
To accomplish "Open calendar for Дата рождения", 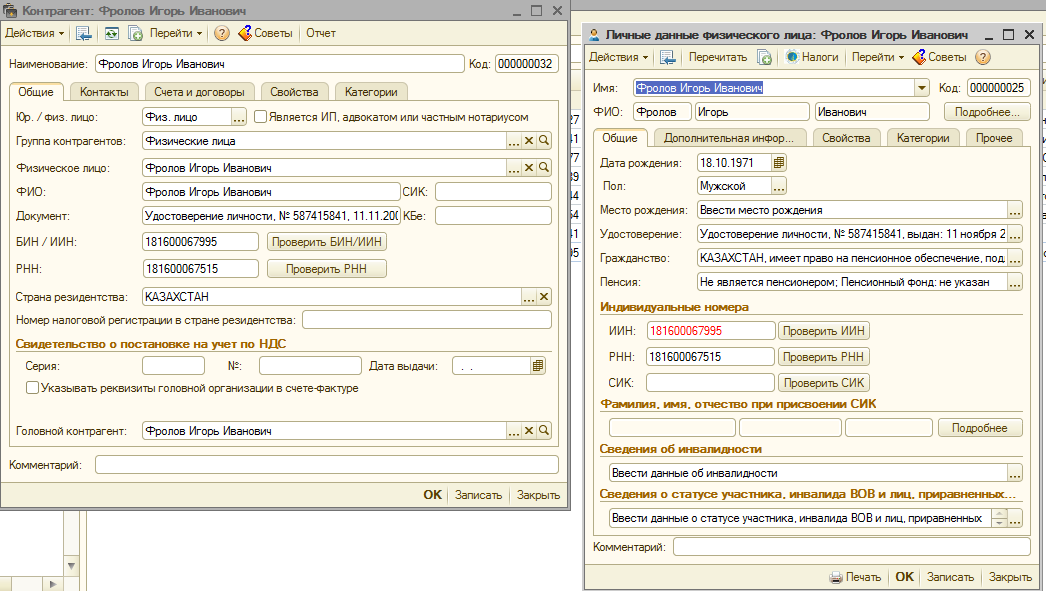I will point(778,163).
